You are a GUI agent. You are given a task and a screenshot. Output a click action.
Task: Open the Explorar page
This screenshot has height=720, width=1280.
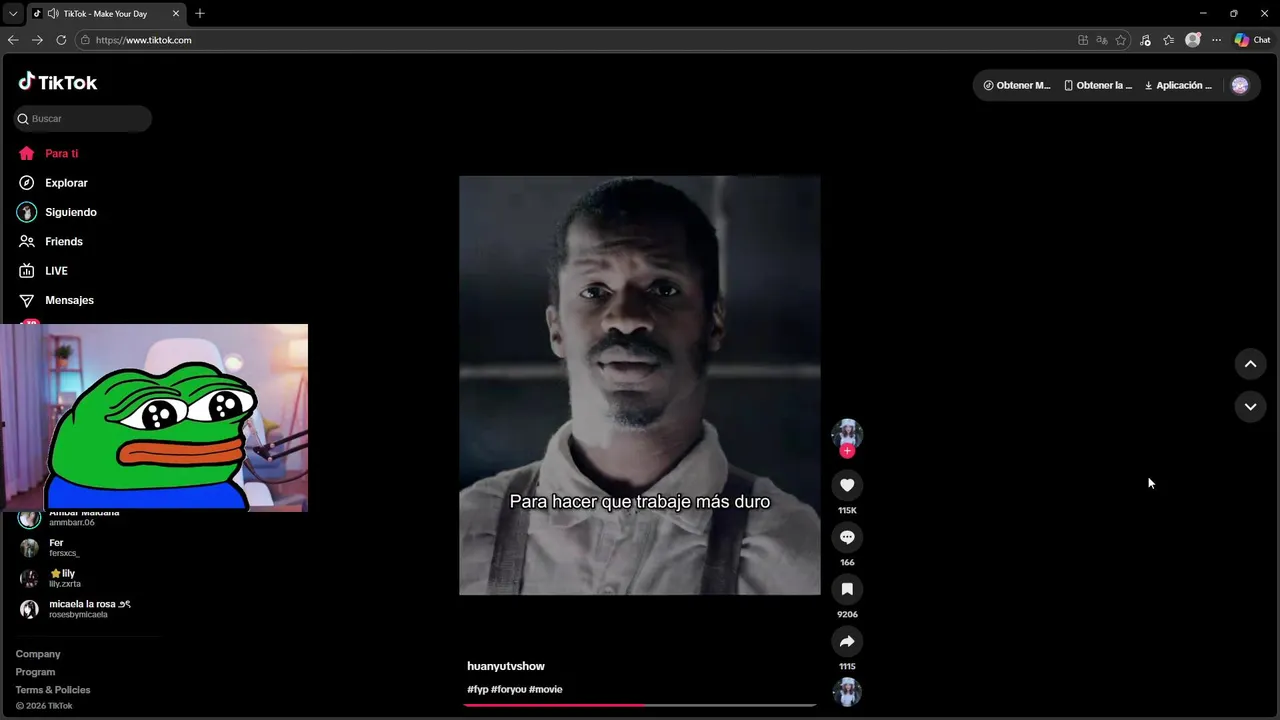pyautogui.click(x=53, y=183)
